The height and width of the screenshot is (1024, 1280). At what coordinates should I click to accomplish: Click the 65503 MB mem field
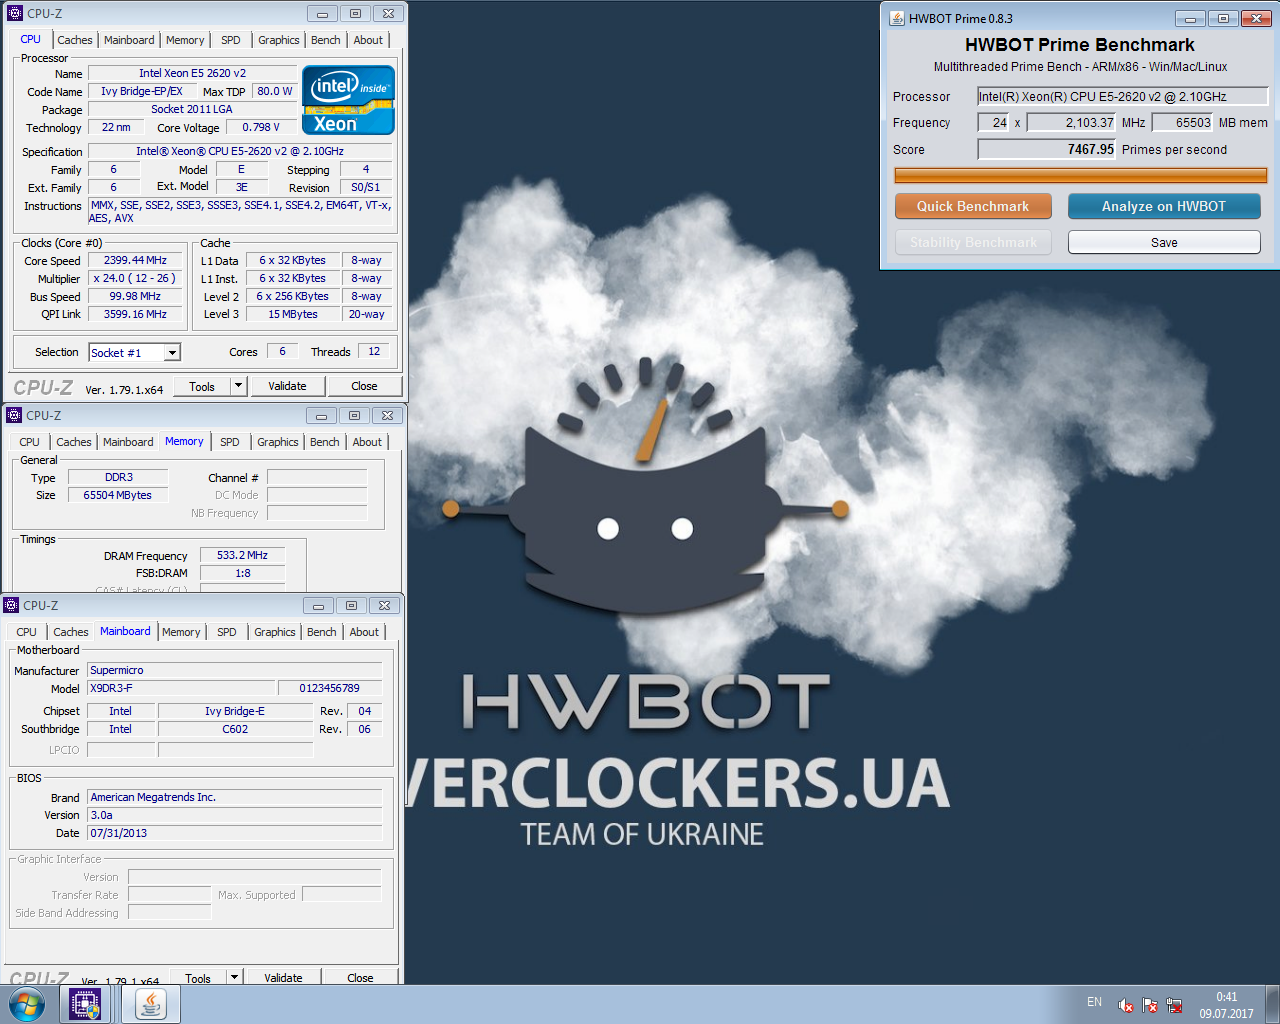point(1182,122)
